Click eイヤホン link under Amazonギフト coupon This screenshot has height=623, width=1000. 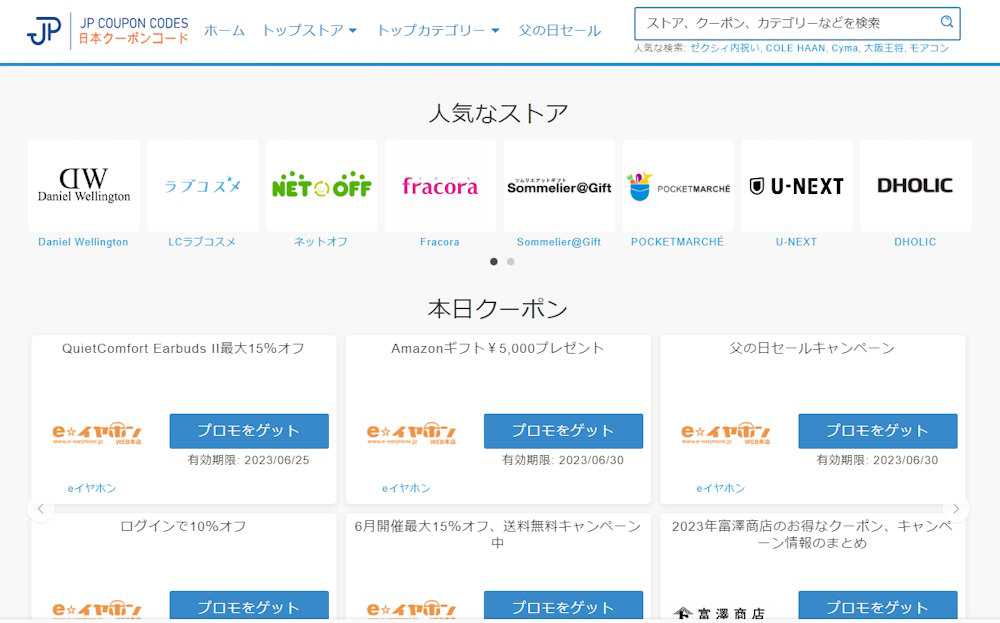[406, 488]
